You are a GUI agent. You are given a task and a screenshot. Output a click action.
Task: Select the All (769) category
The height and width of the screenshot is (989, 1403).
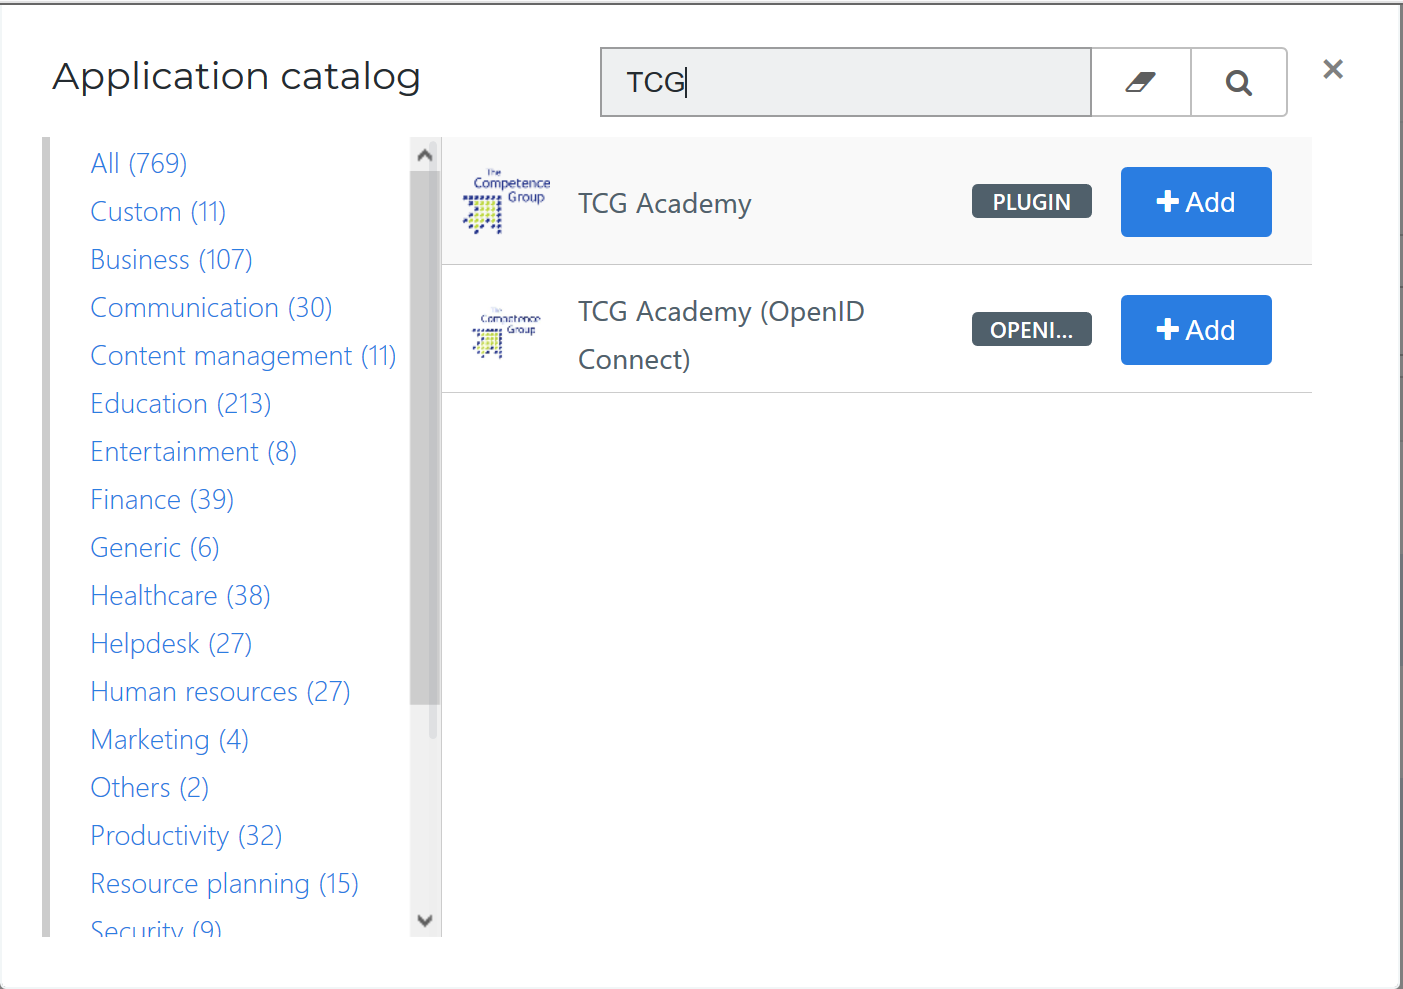pyautogui.click(x=139, y=163)
